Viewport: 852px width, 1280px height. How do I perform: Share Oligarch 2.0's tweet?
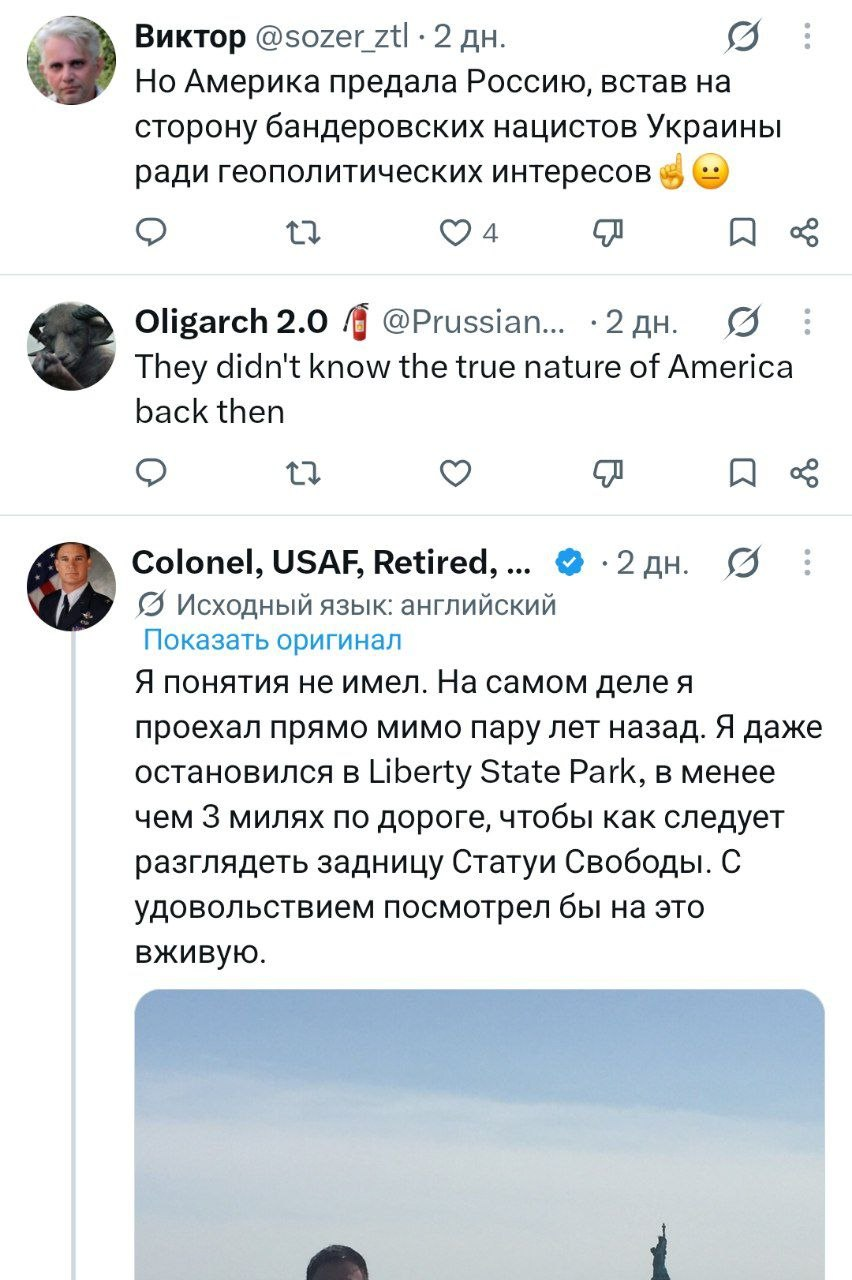point(805,472)
